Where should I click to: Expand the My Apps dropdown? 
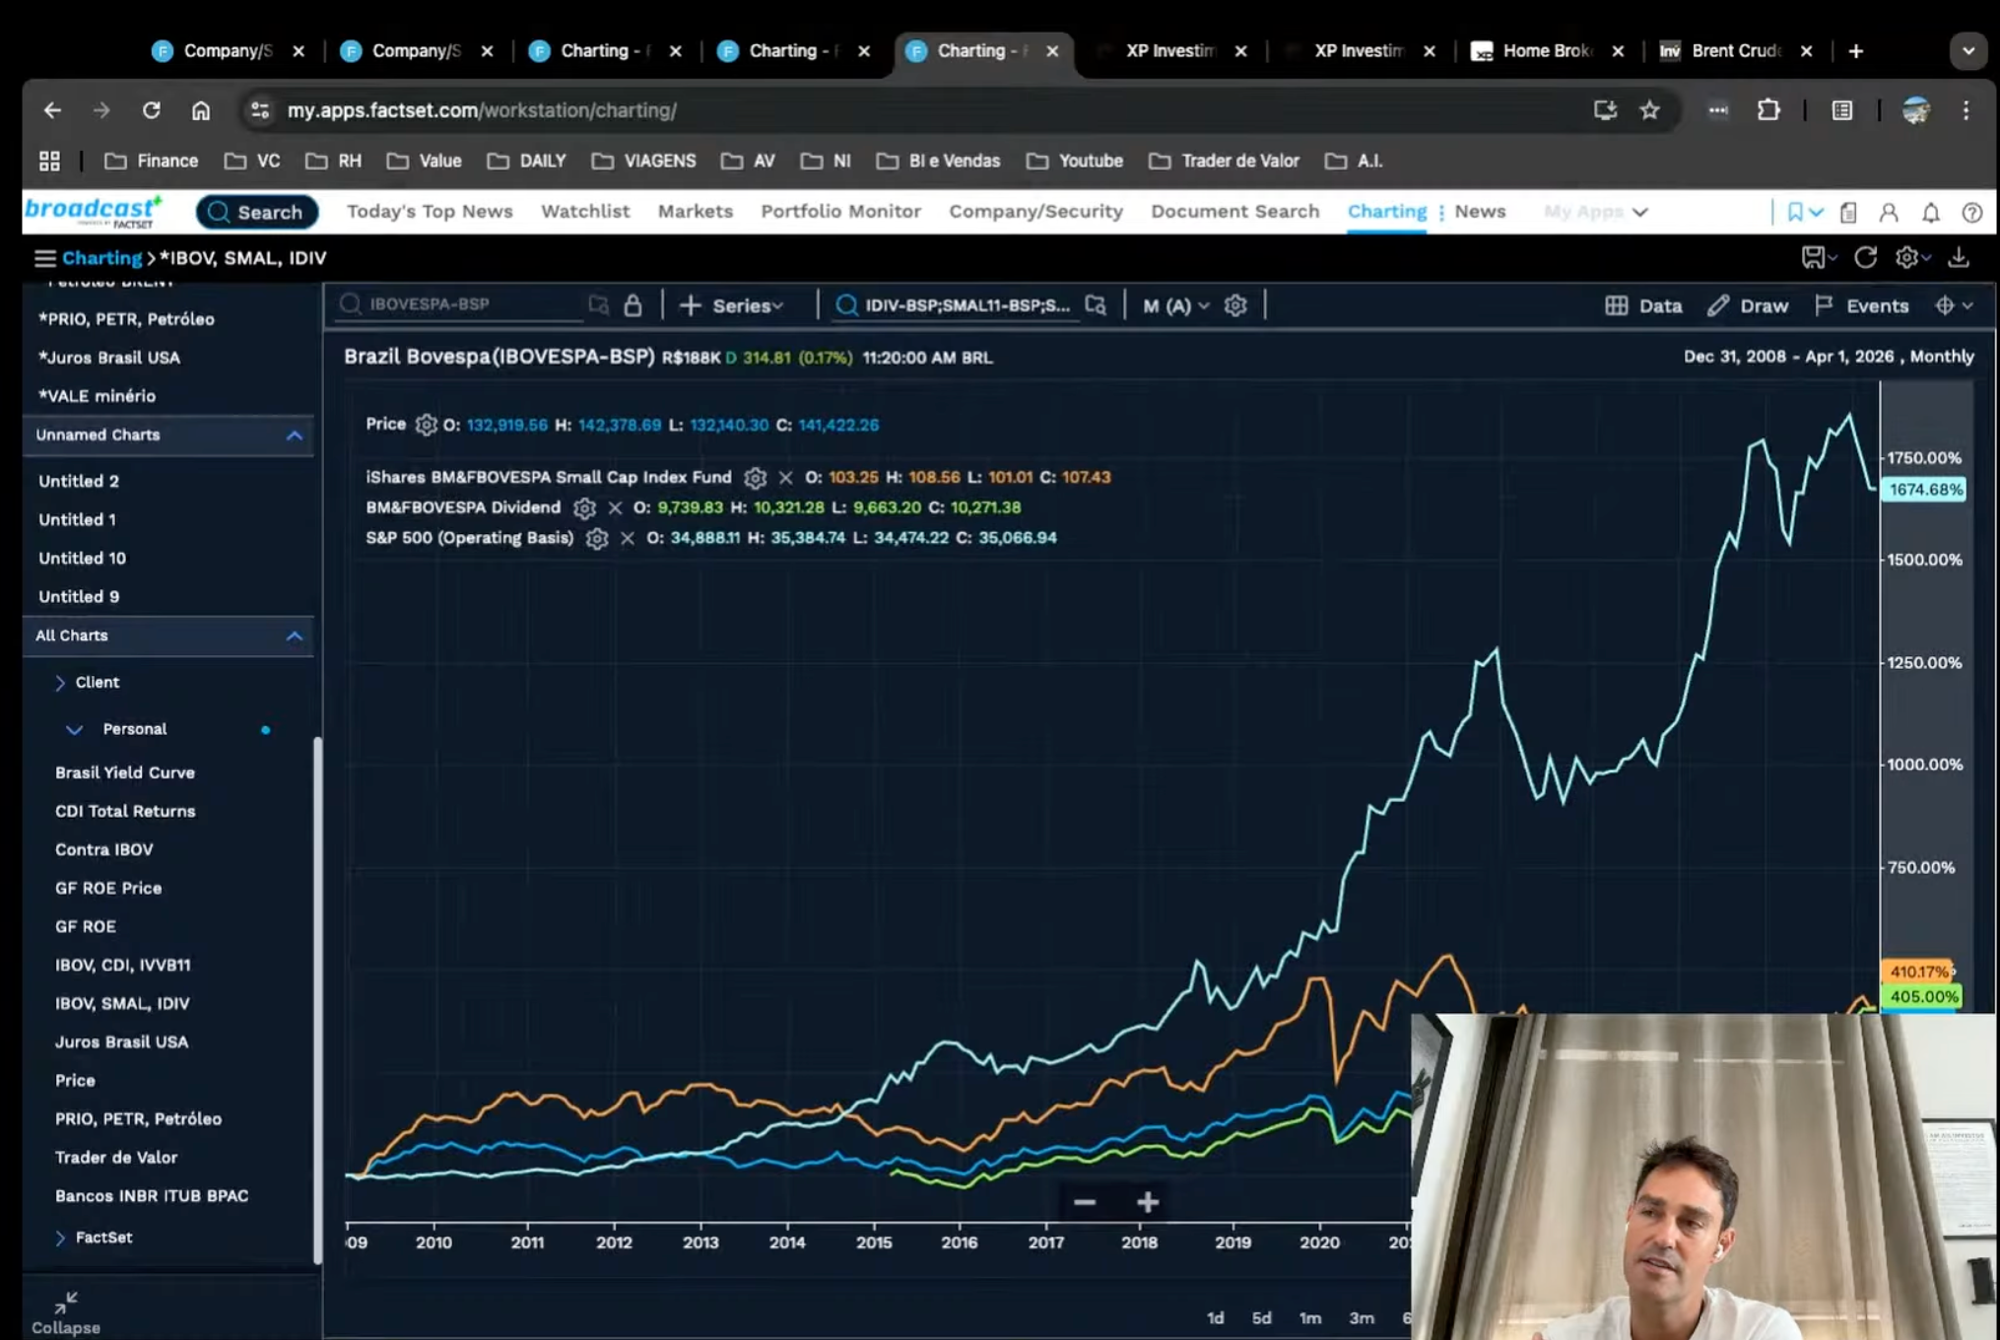coord(1595,212)
